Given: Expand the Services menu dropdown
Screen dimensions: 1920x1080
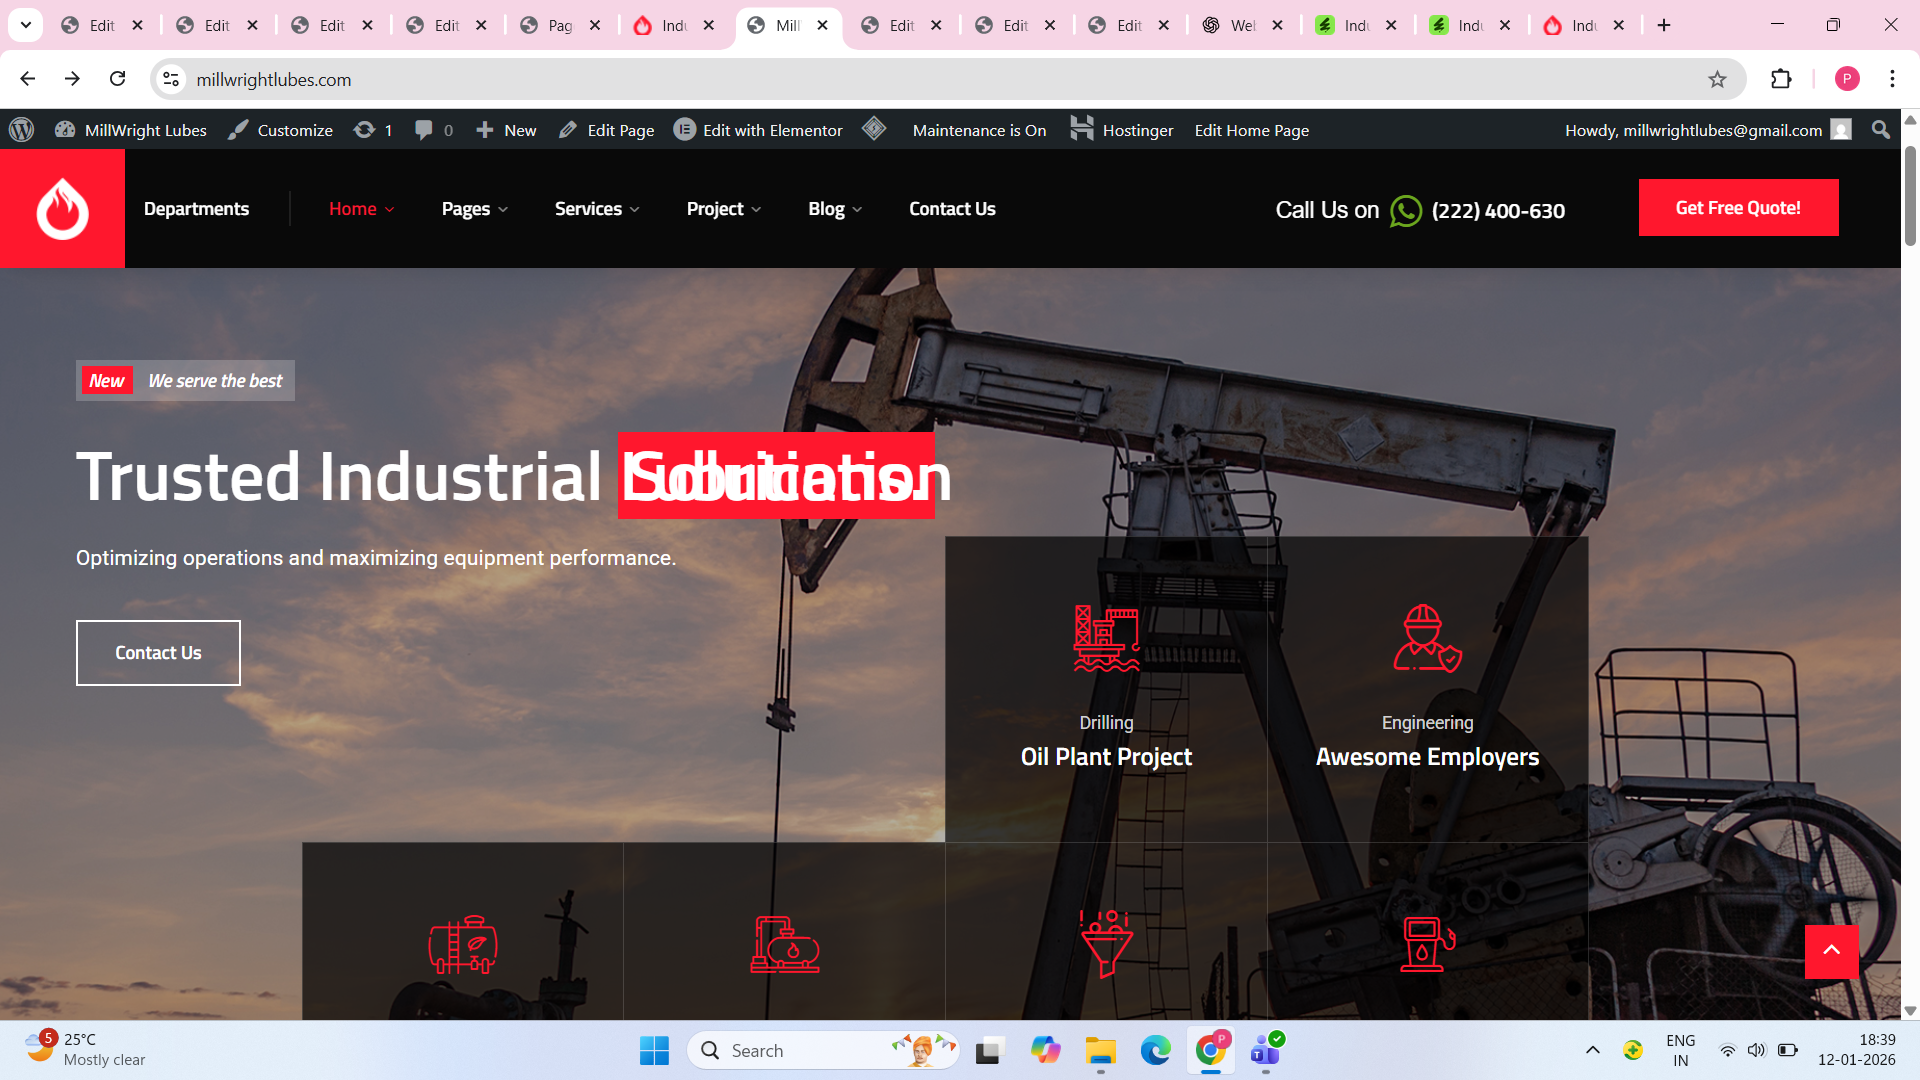Looking at the screenshot, I should (x=596, y=209).
